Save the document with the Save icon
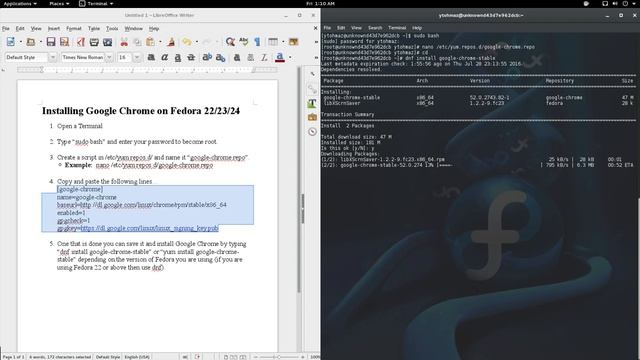Image resolution: width=640 pixels, height=360 pixels. click(x=51, y=42)
